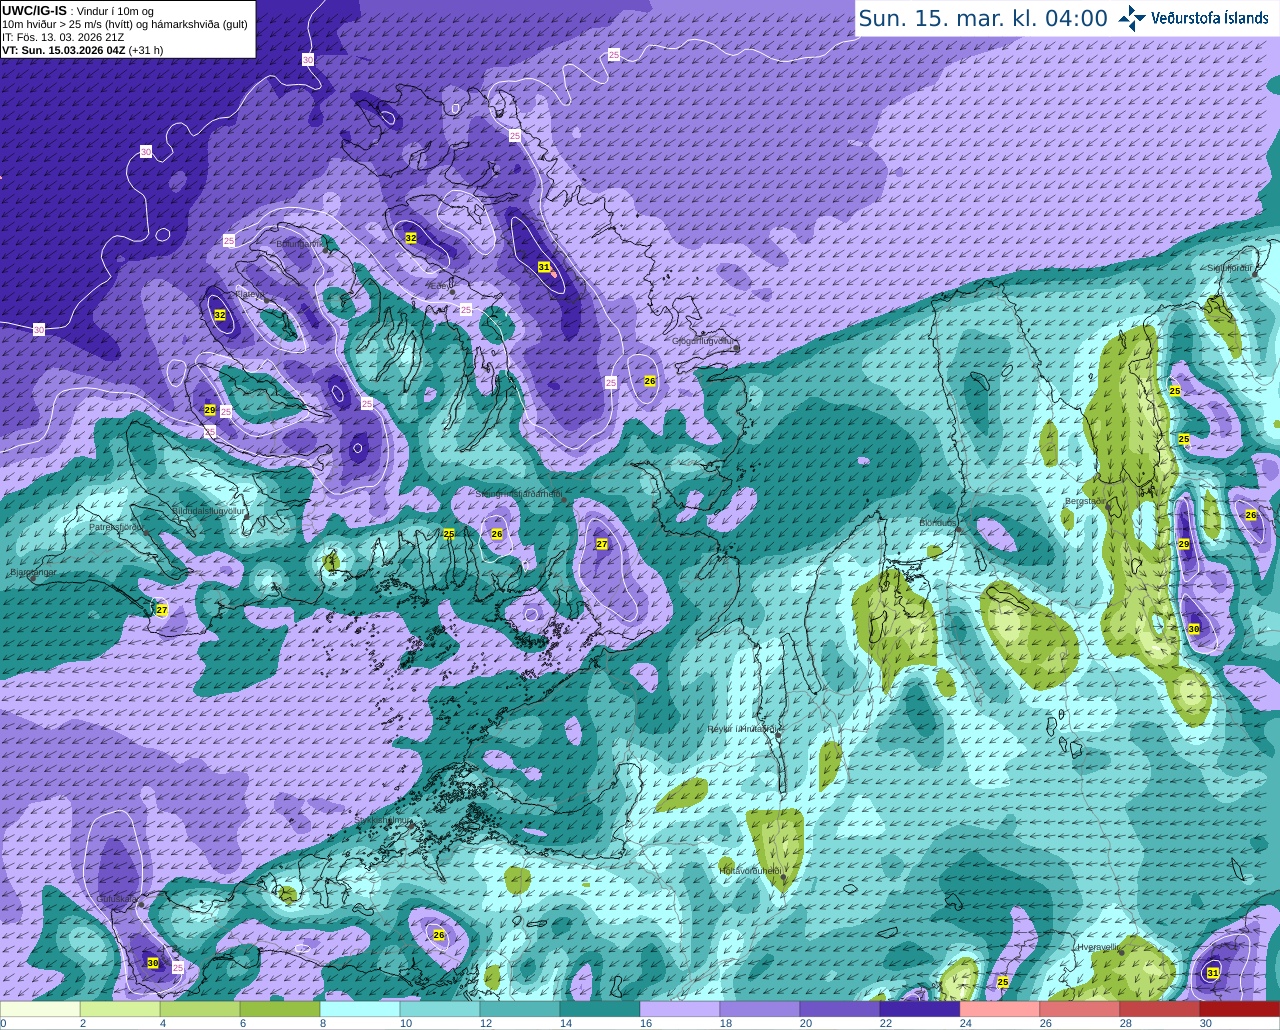Pick the legend swatch between 2 and 4
This screenshot has width=1280, height=1030.
(x=120, y=1009)
